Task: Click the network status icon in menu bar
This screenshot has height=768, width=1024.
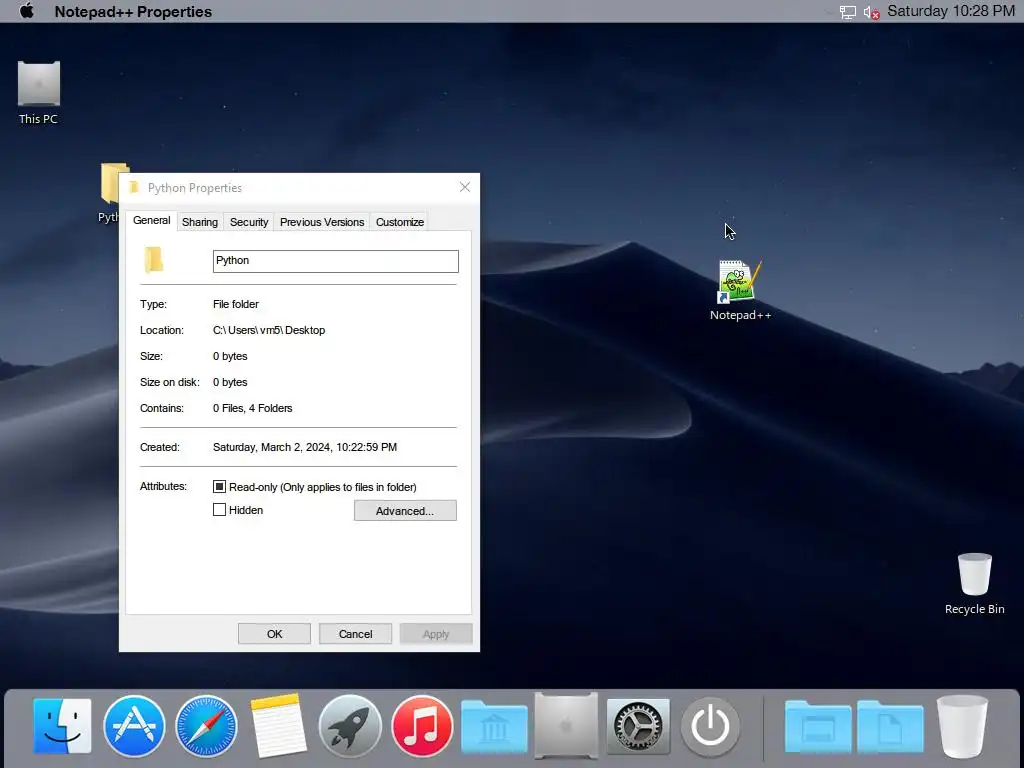Action: [848, 12]
